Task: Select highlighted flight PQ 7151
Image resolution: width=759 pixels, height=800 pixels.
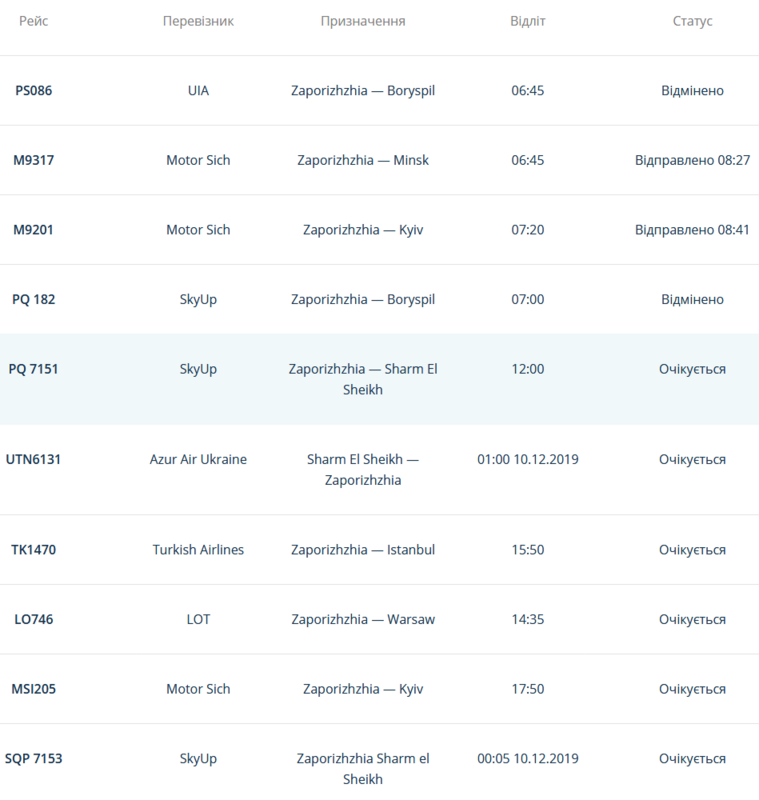Action: [x=33, y=369]
